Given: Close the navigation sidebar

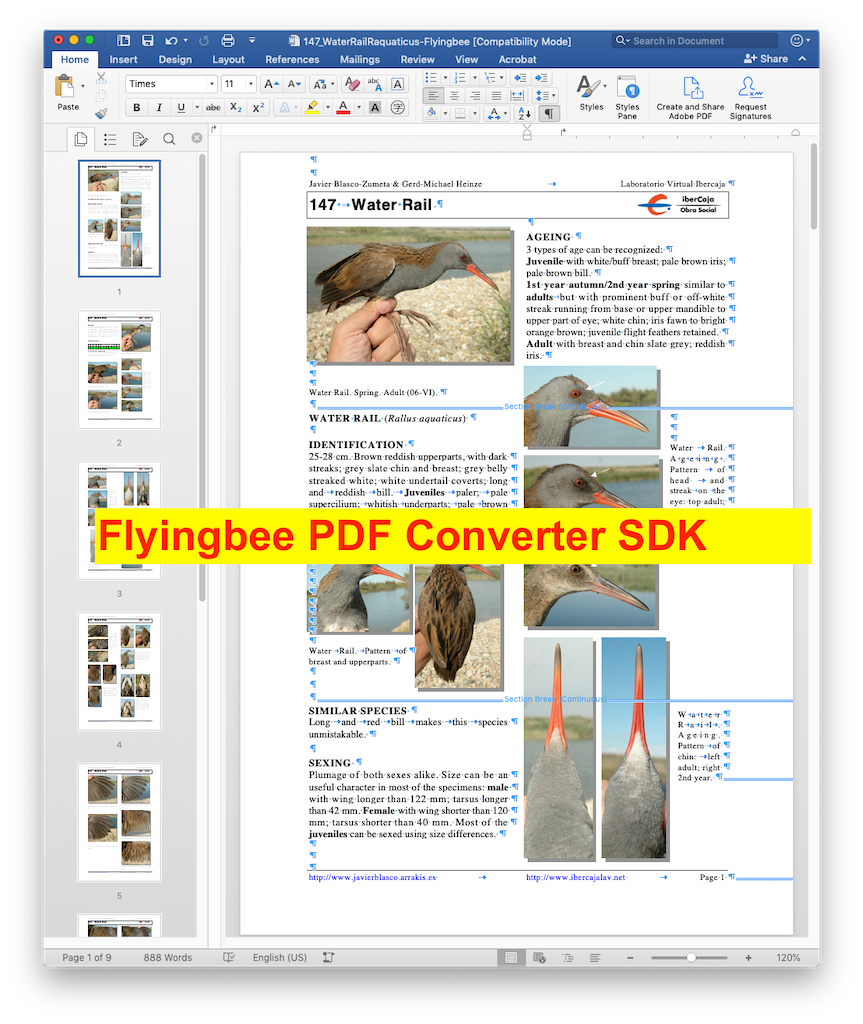Looking at the screenshot, I should click(x=197, y=138).
